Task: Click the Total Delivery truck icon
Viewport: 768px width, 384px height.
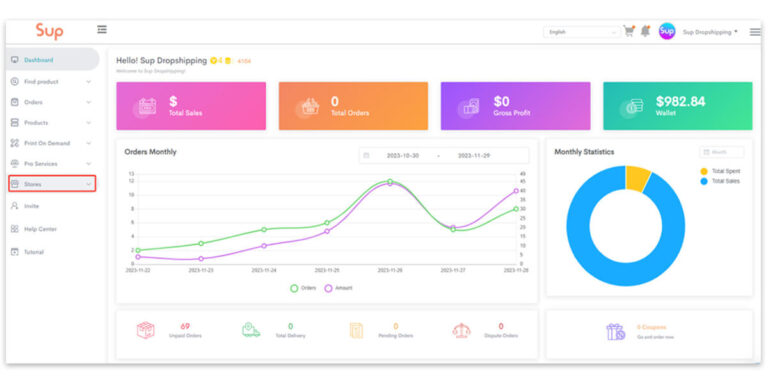Action: [251, 330]
